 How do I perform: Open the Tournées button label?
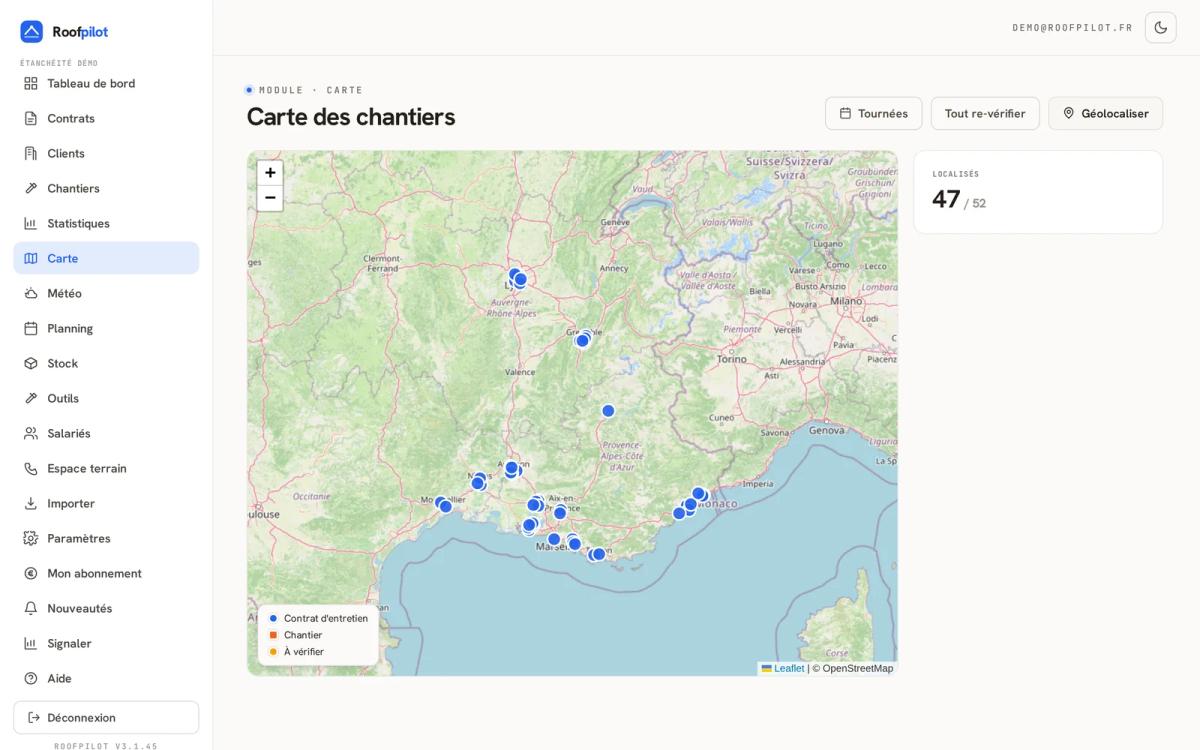(883, 113)
